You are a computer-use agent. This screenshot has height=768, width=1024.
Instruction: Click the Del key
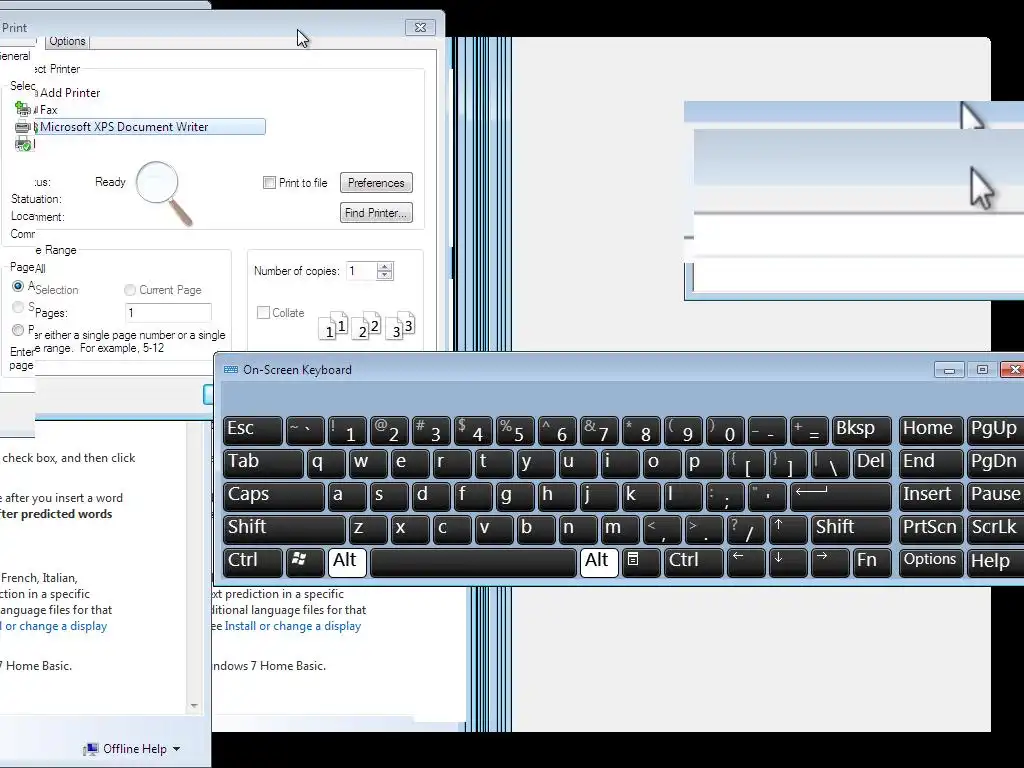[x=872, y=464]
